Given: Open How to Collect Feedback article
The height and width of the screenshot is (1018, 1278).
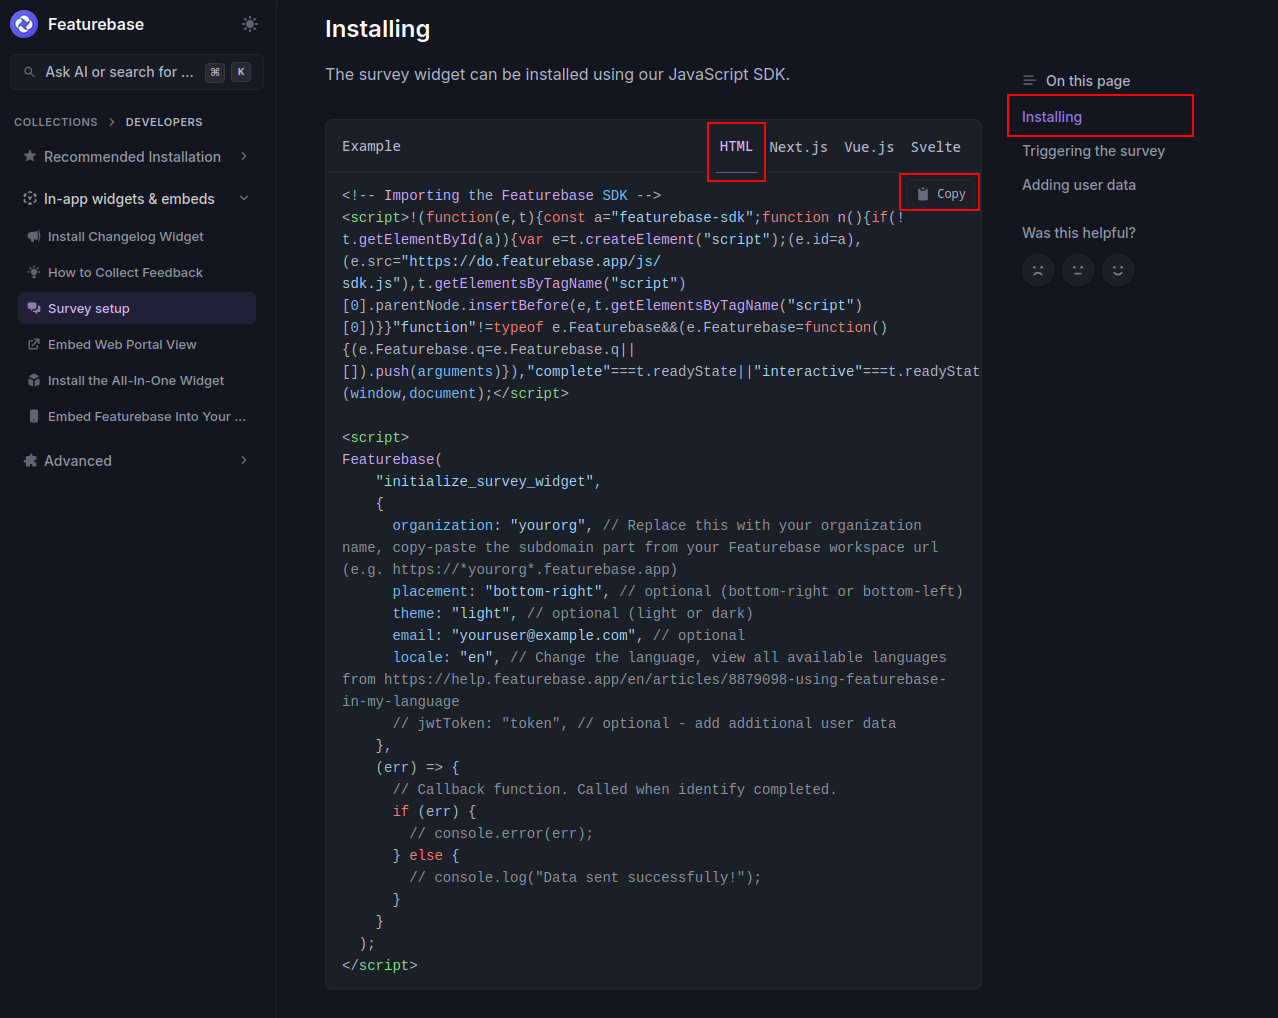Looking at the screenshot, I should click(x=125, y=273).
